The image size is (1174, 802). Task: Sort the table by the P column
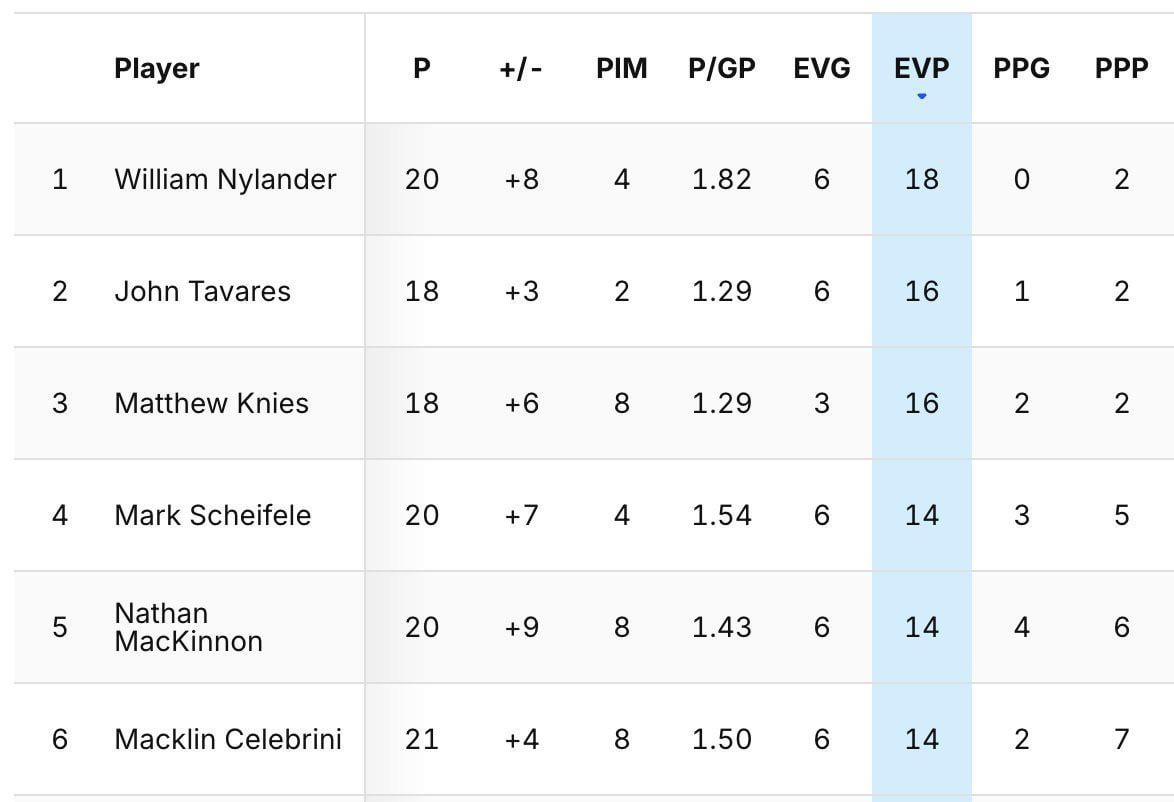423,68
